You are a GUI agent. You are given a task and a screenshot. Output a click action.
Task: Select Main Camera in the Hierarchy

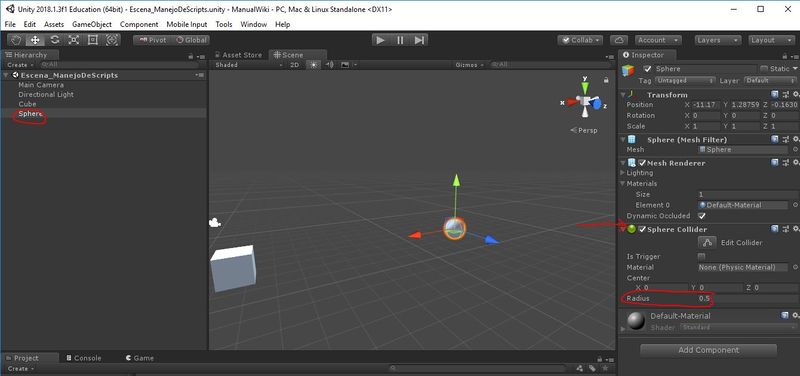(x=41, y=85)
